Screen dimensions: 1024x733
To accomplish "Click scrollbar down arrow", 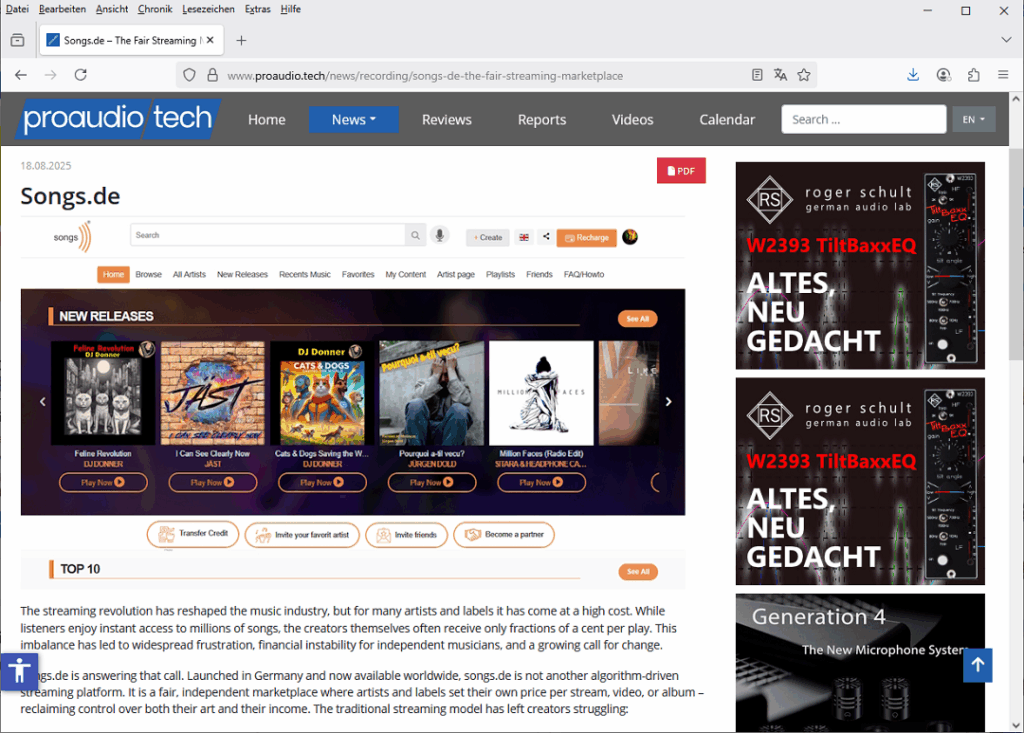I will click(1016, 725).
